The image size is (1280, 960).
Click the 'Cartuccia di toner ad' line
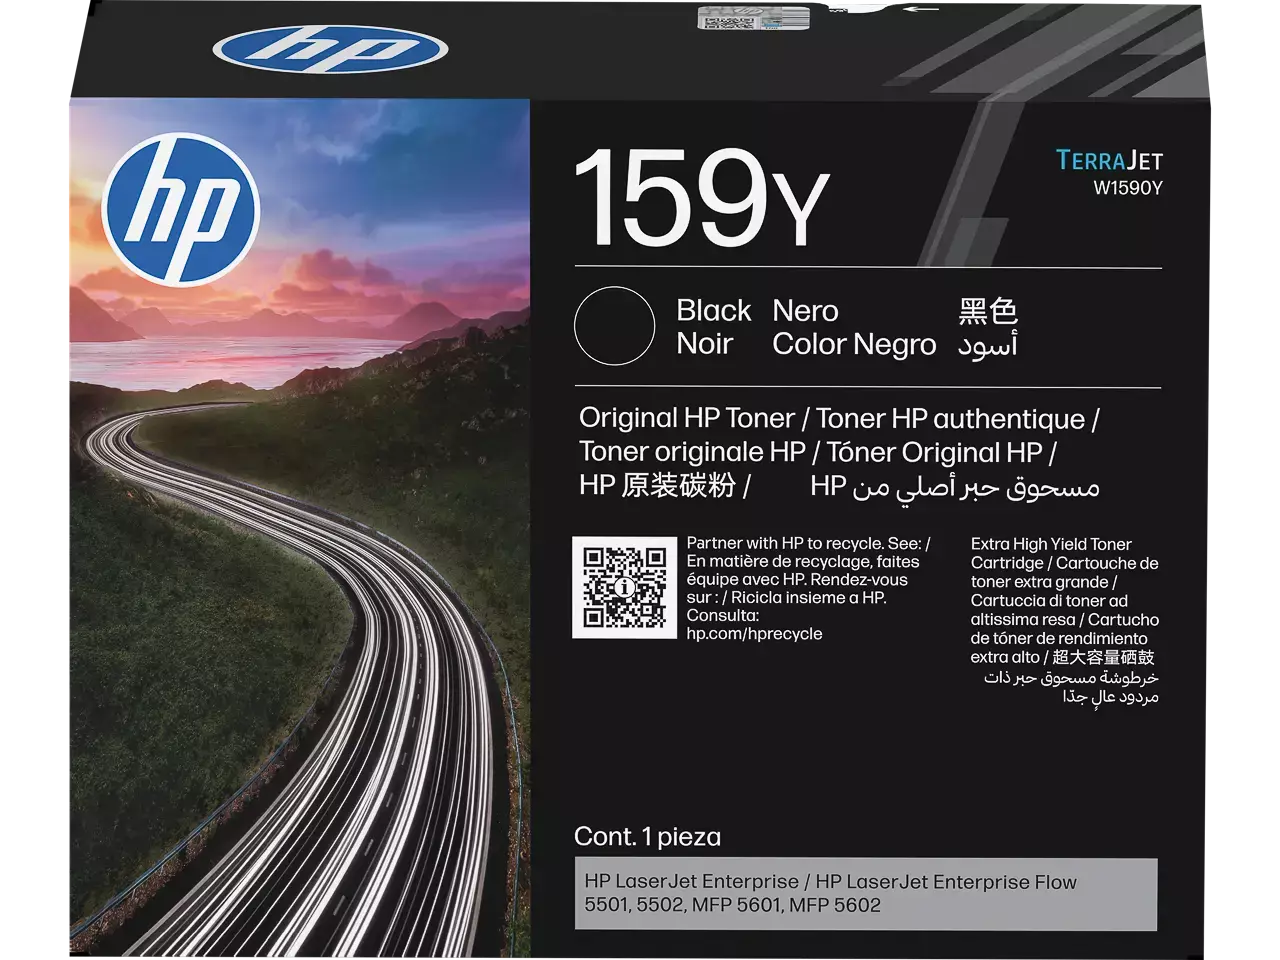[1049, 601]
